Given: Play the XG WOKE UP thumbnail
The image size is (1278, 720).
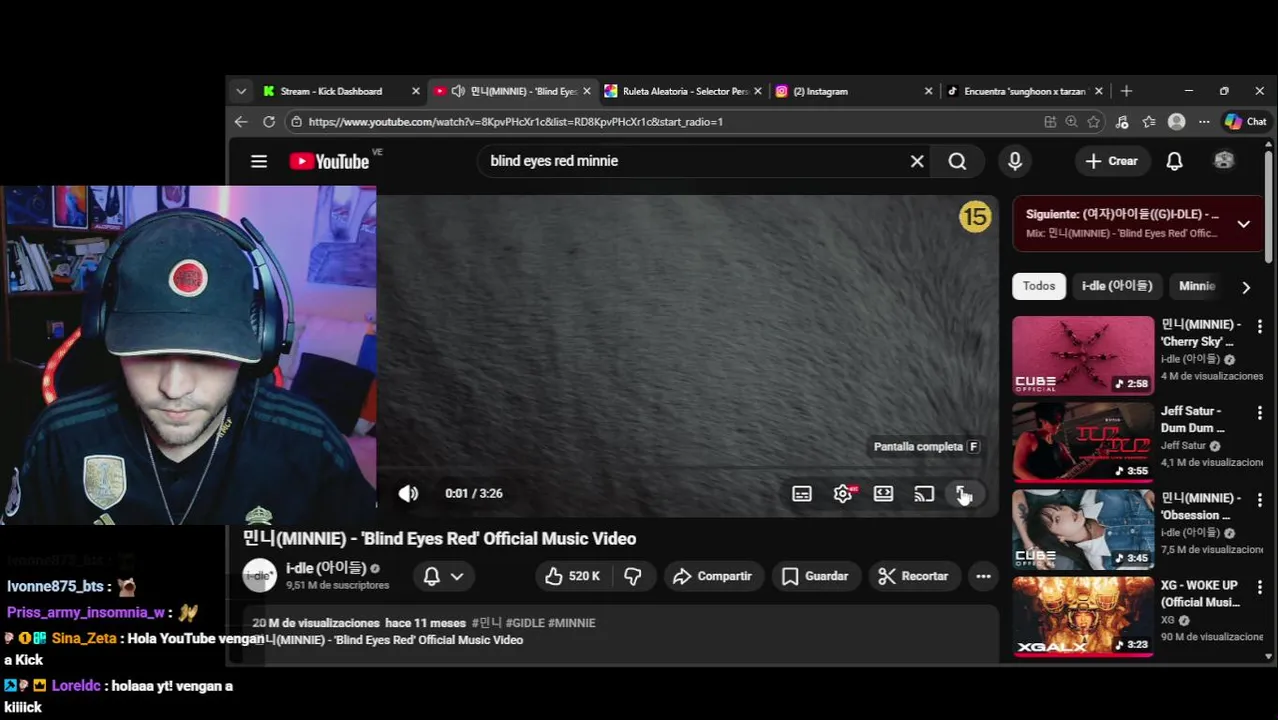Looking at the screenshot, I should 1083,616.
